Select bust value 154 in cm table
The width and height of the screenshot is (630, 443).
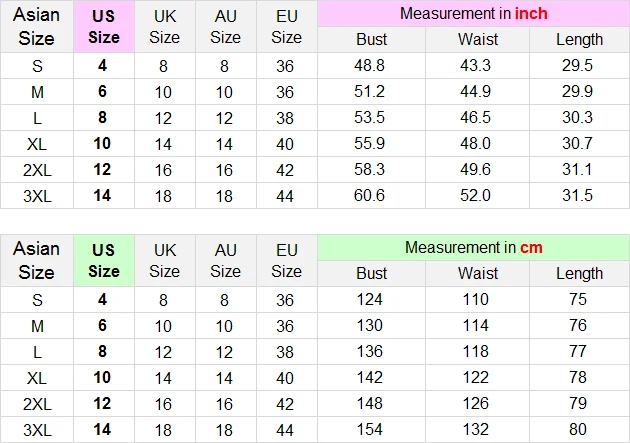(x=371, y=429)
